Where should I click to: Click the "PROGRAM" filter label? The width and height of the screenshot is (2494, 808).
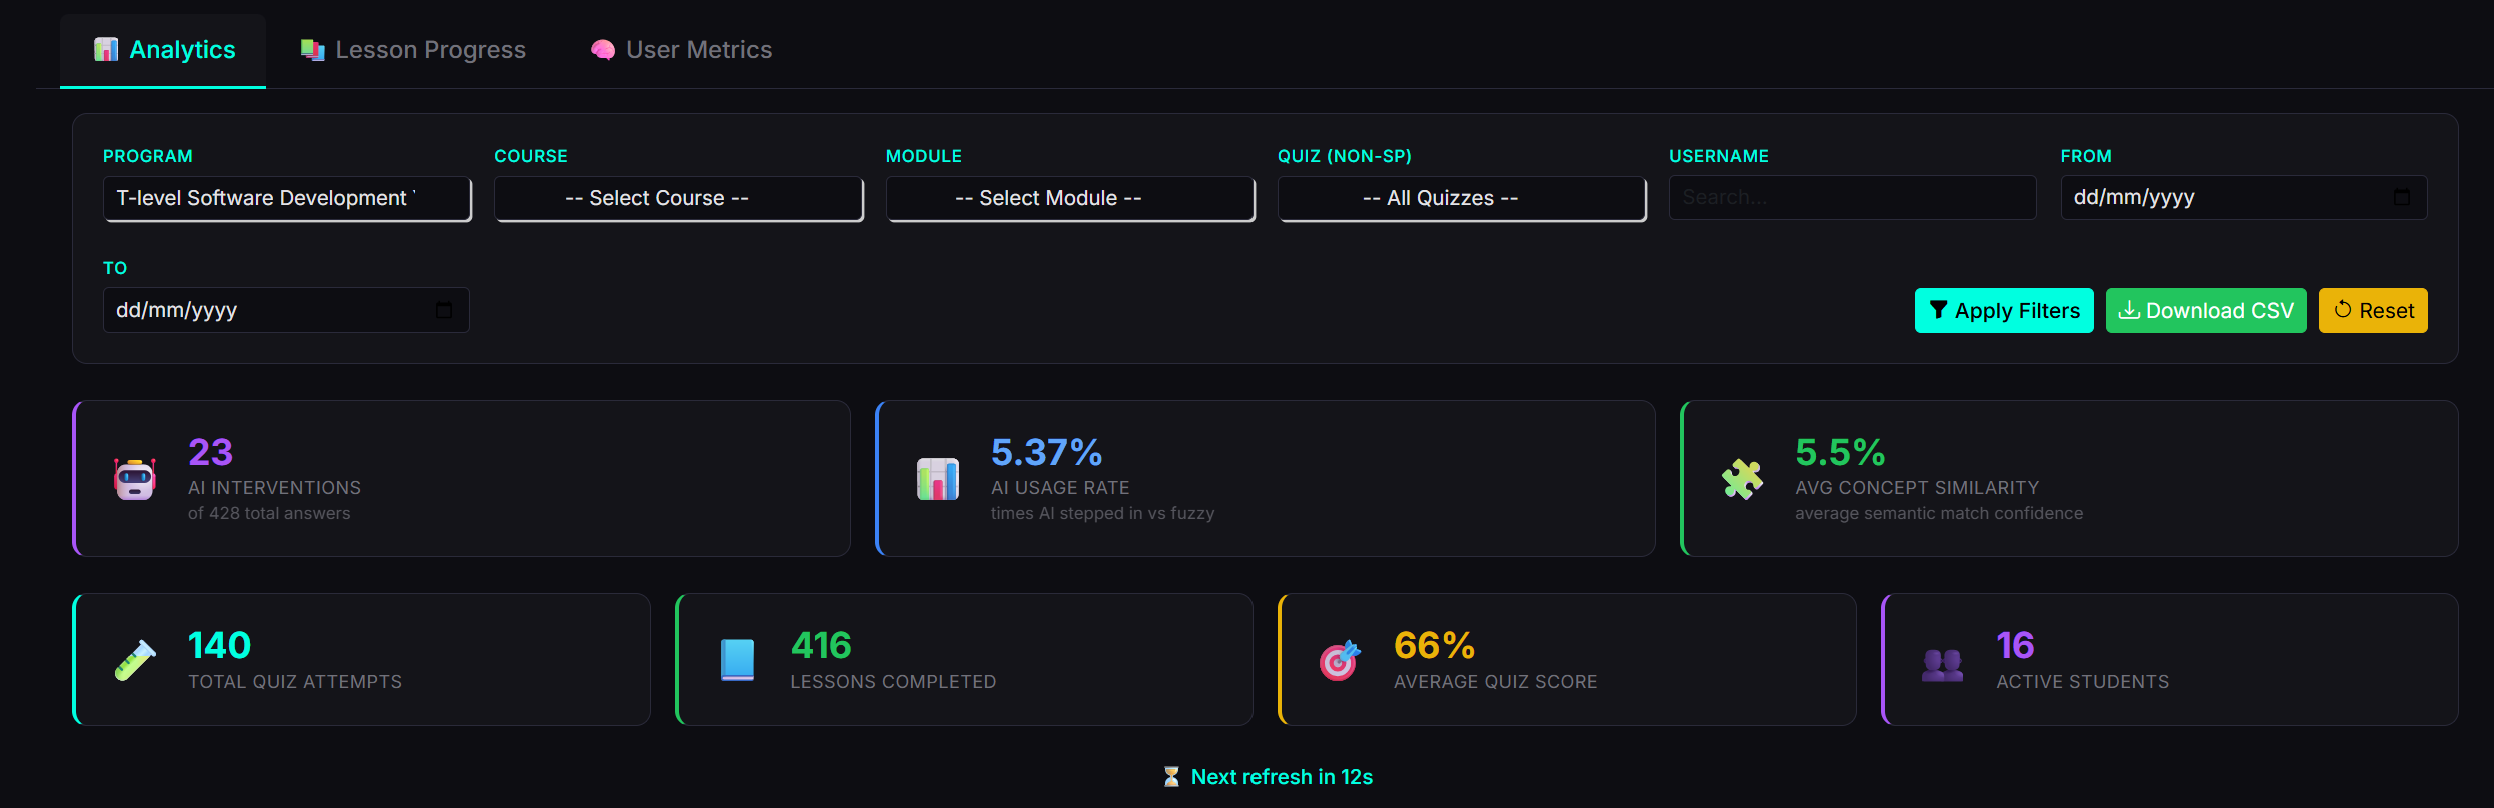tap(148, 156)
